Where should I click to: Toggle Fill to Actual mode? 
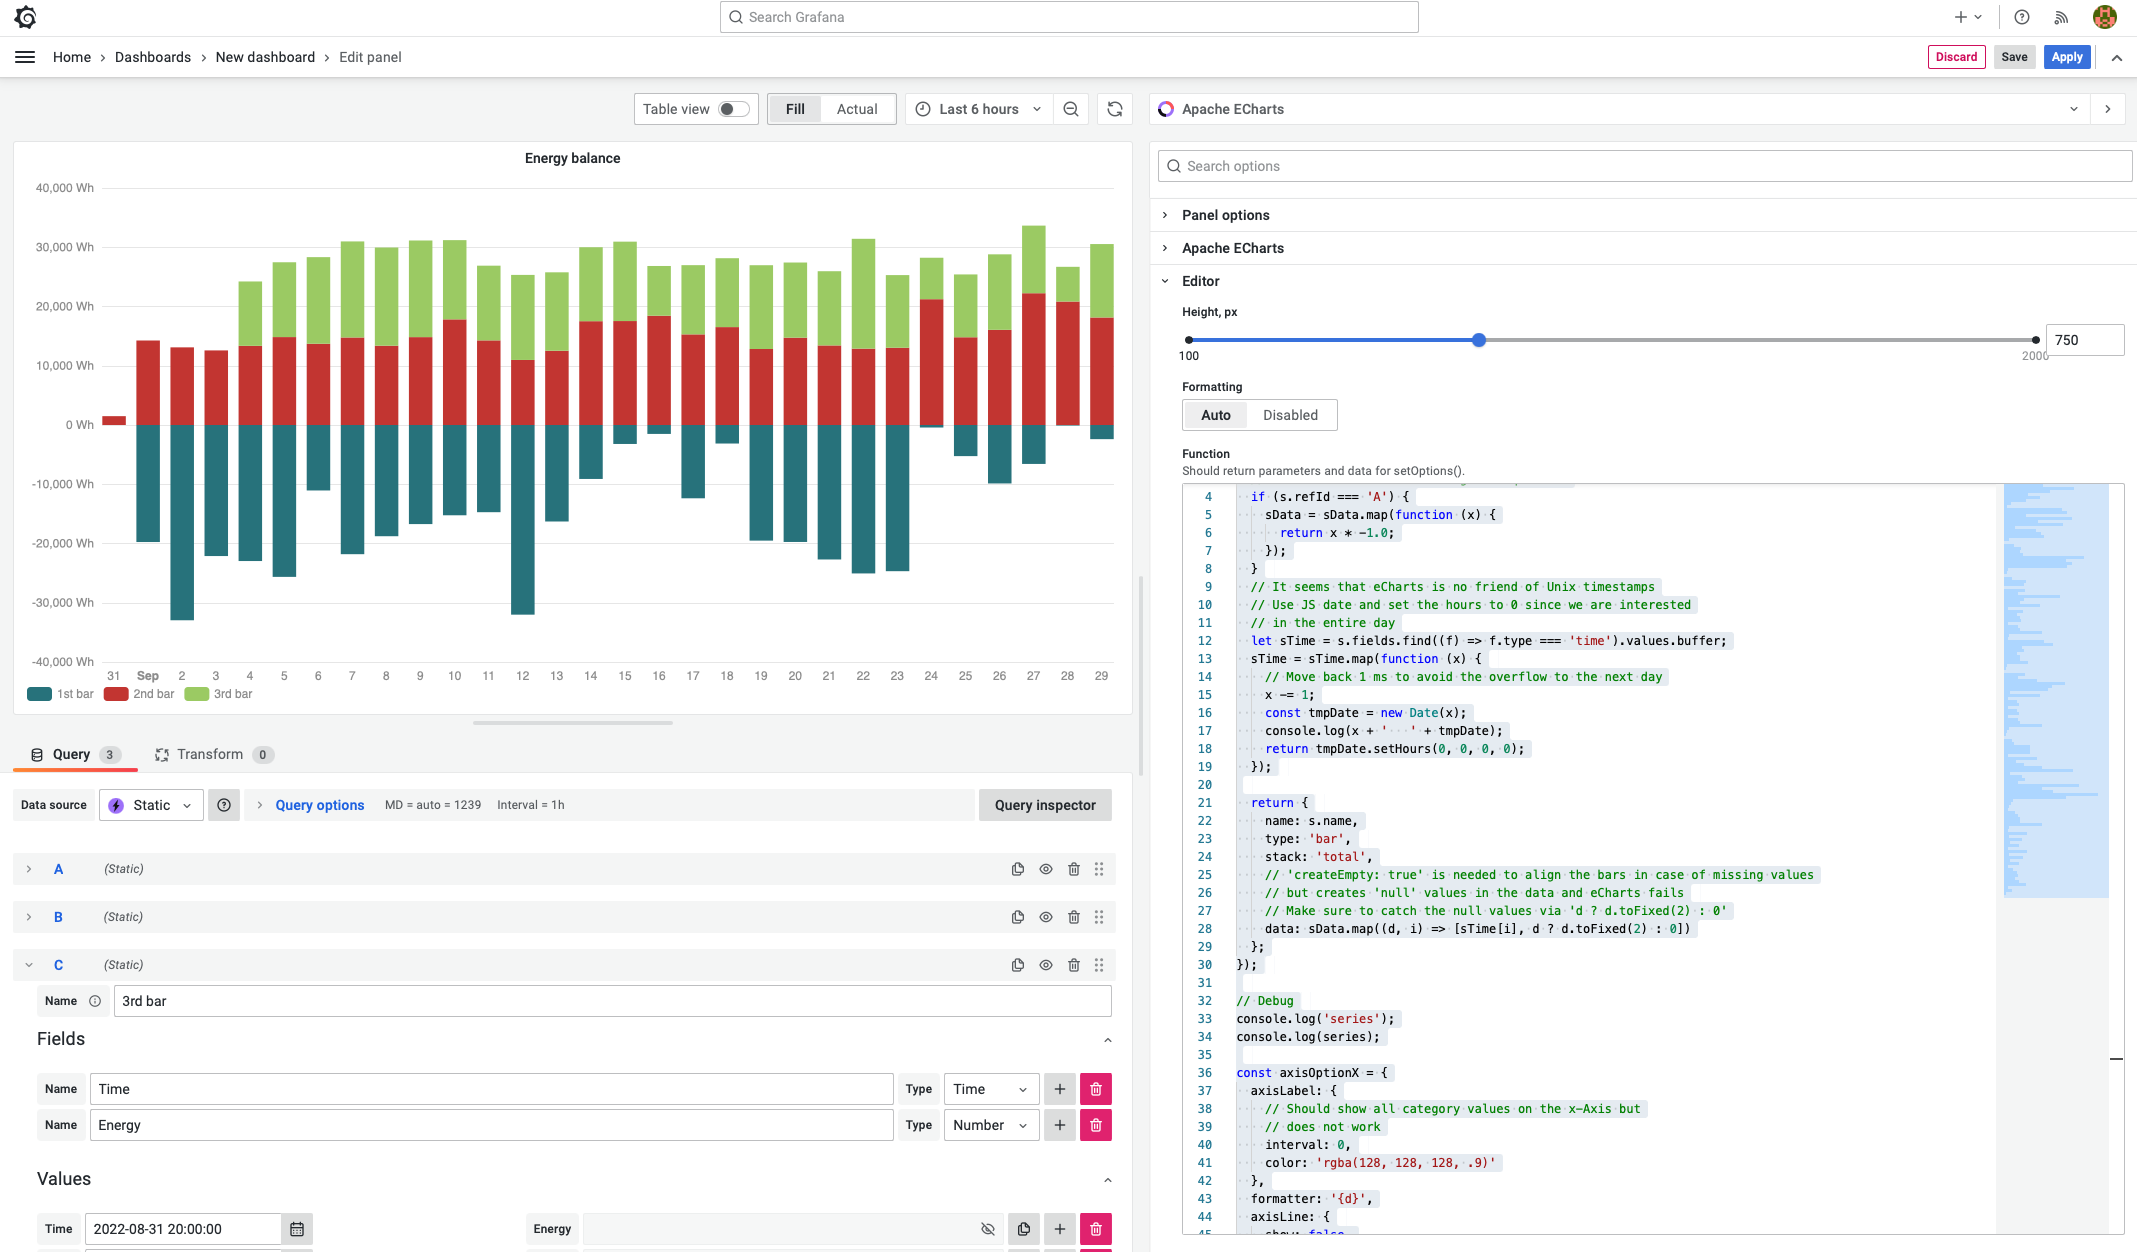(855, 109)
